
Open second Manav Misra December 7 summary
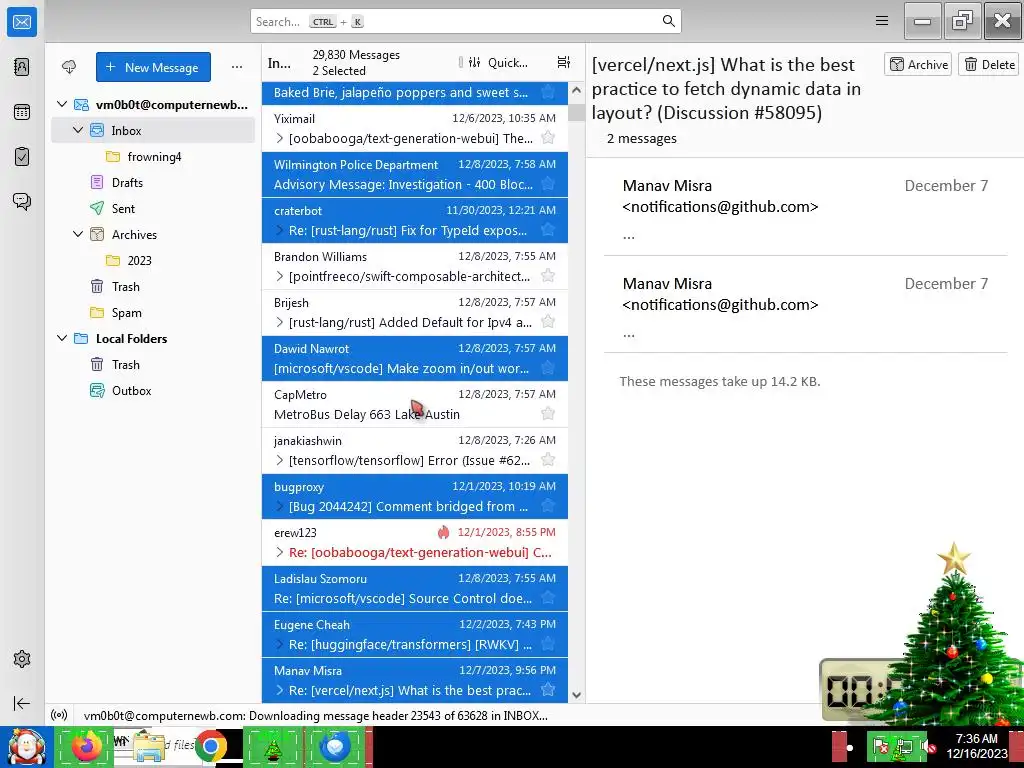pyautogui.click(x=805, y=304)
